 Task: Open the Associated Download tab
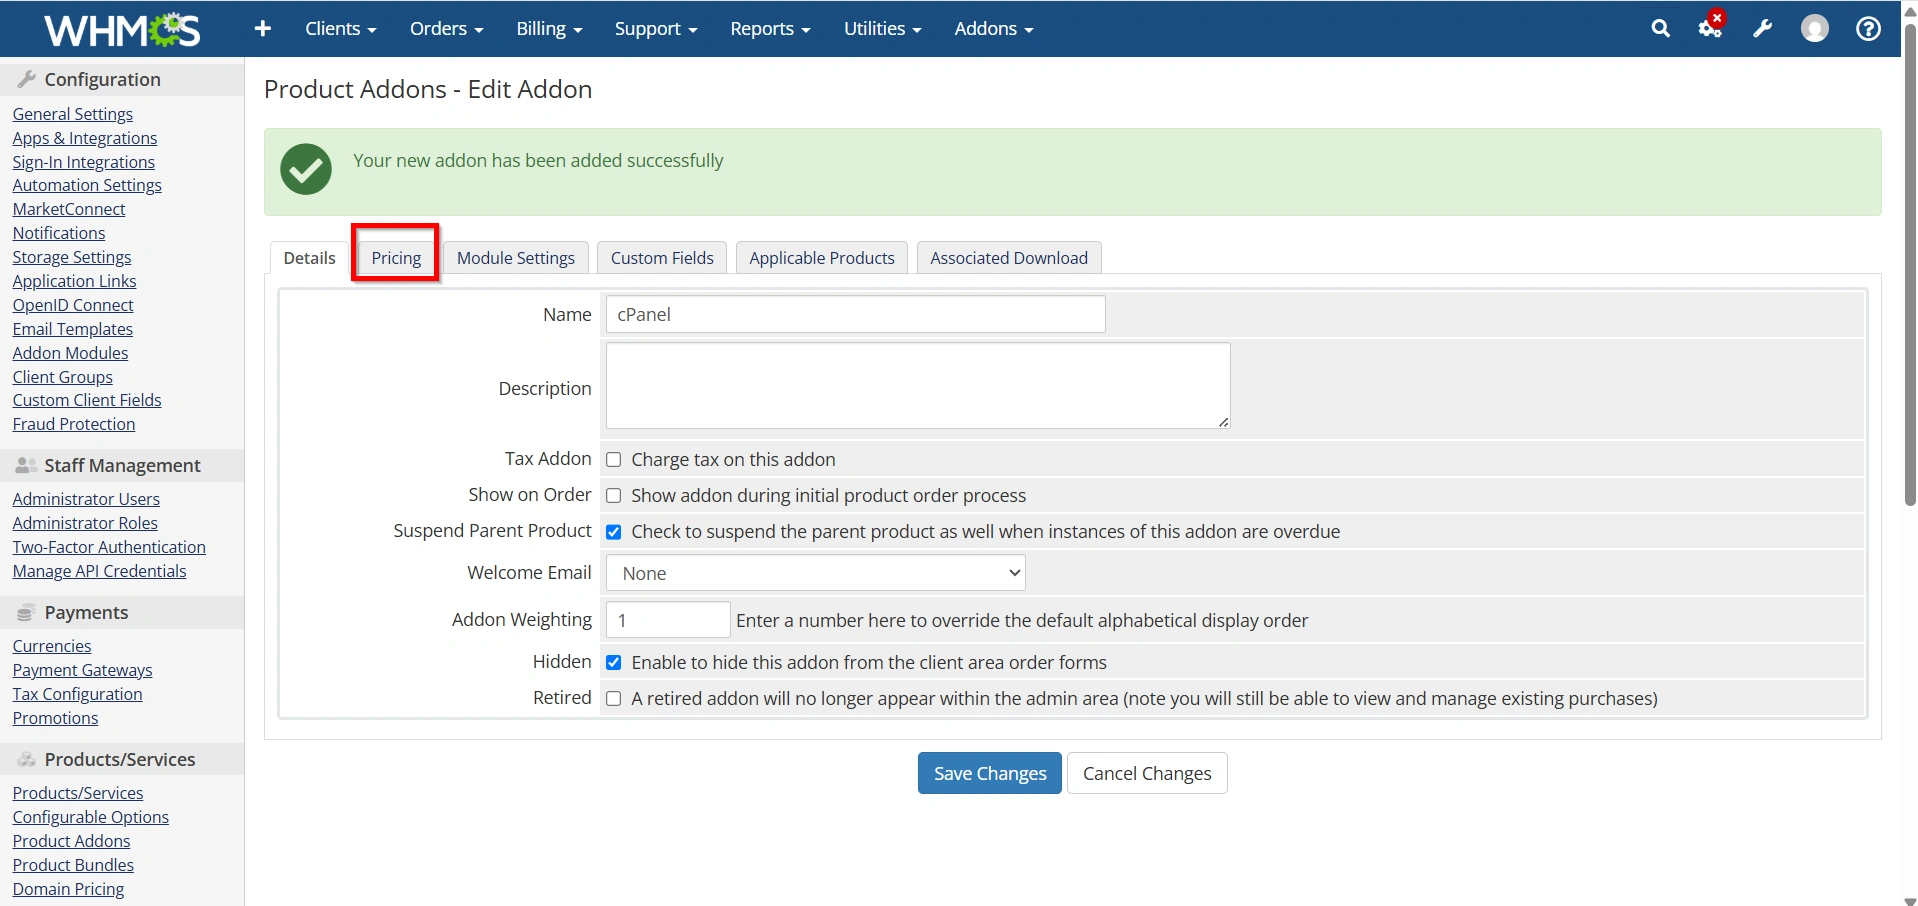tap(1009, 258)
